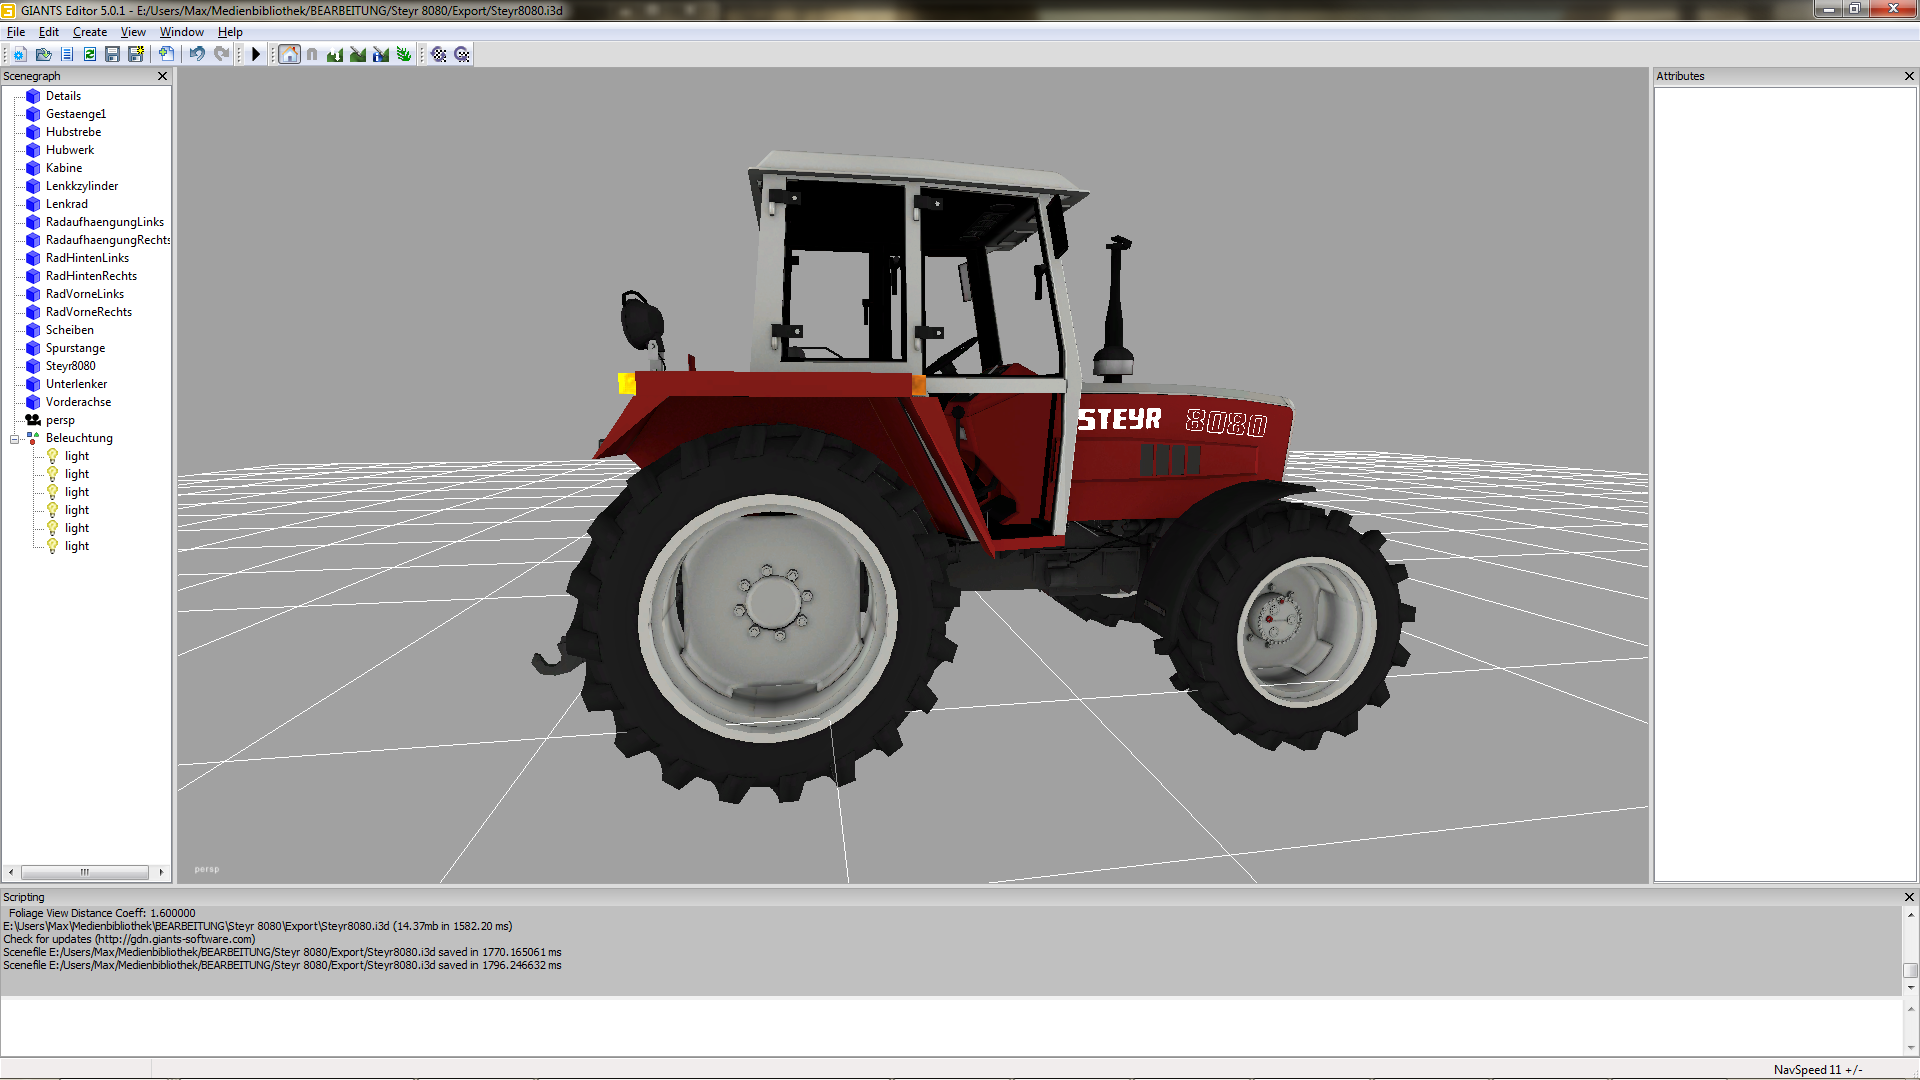Viewport: 1920px width, 1080px height.
Task: Click the "Check for updates" log line
Action: click(x=129, y=939)
